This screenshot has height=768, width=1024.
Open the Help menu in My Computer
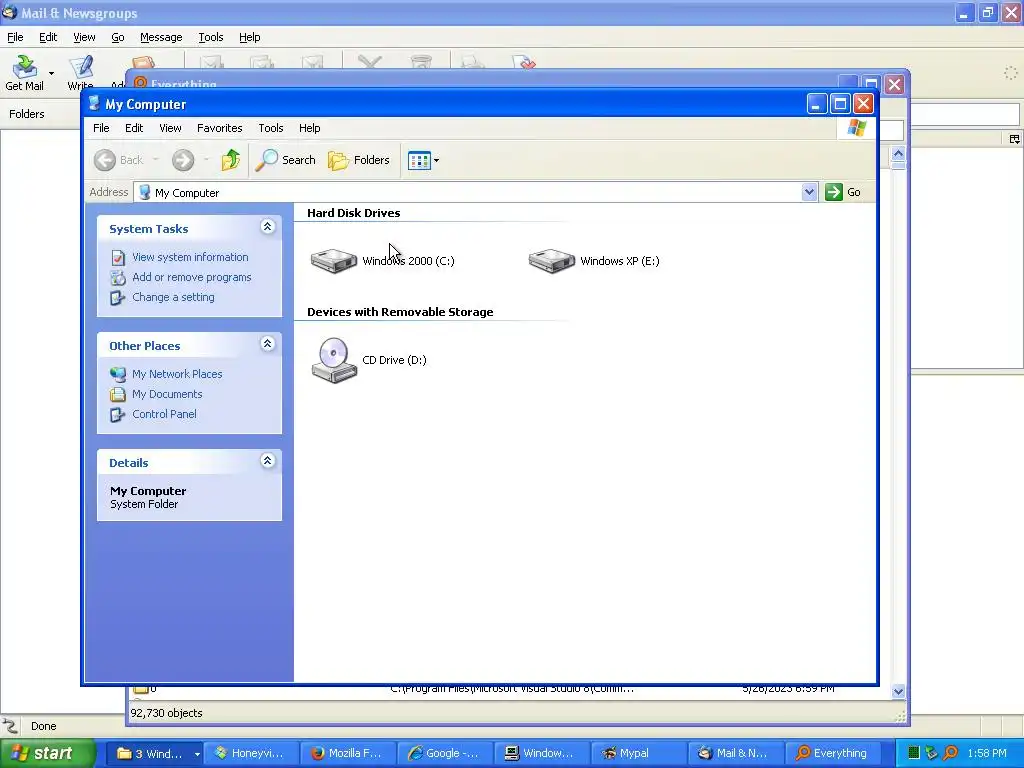pos(310,128)
